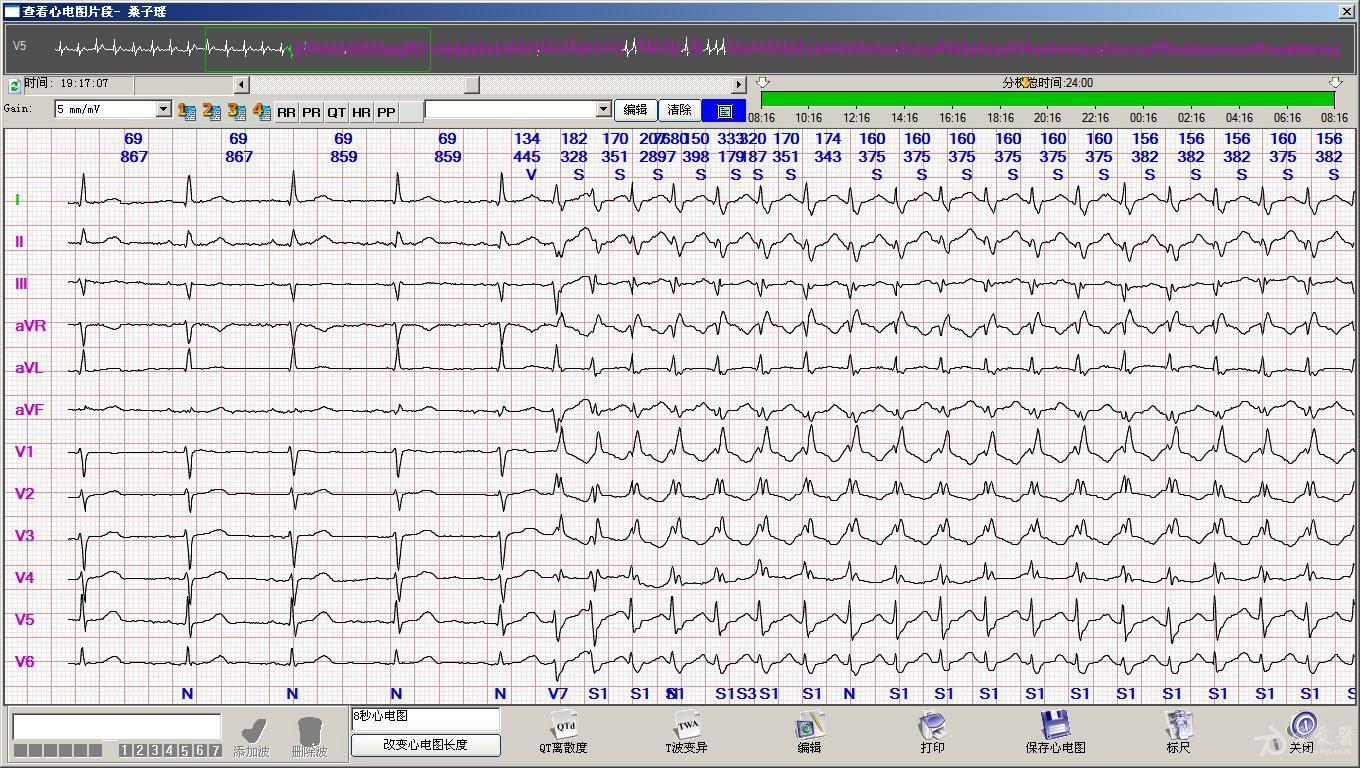
Task: Click the V3 lead label
Action: point(24,535)
